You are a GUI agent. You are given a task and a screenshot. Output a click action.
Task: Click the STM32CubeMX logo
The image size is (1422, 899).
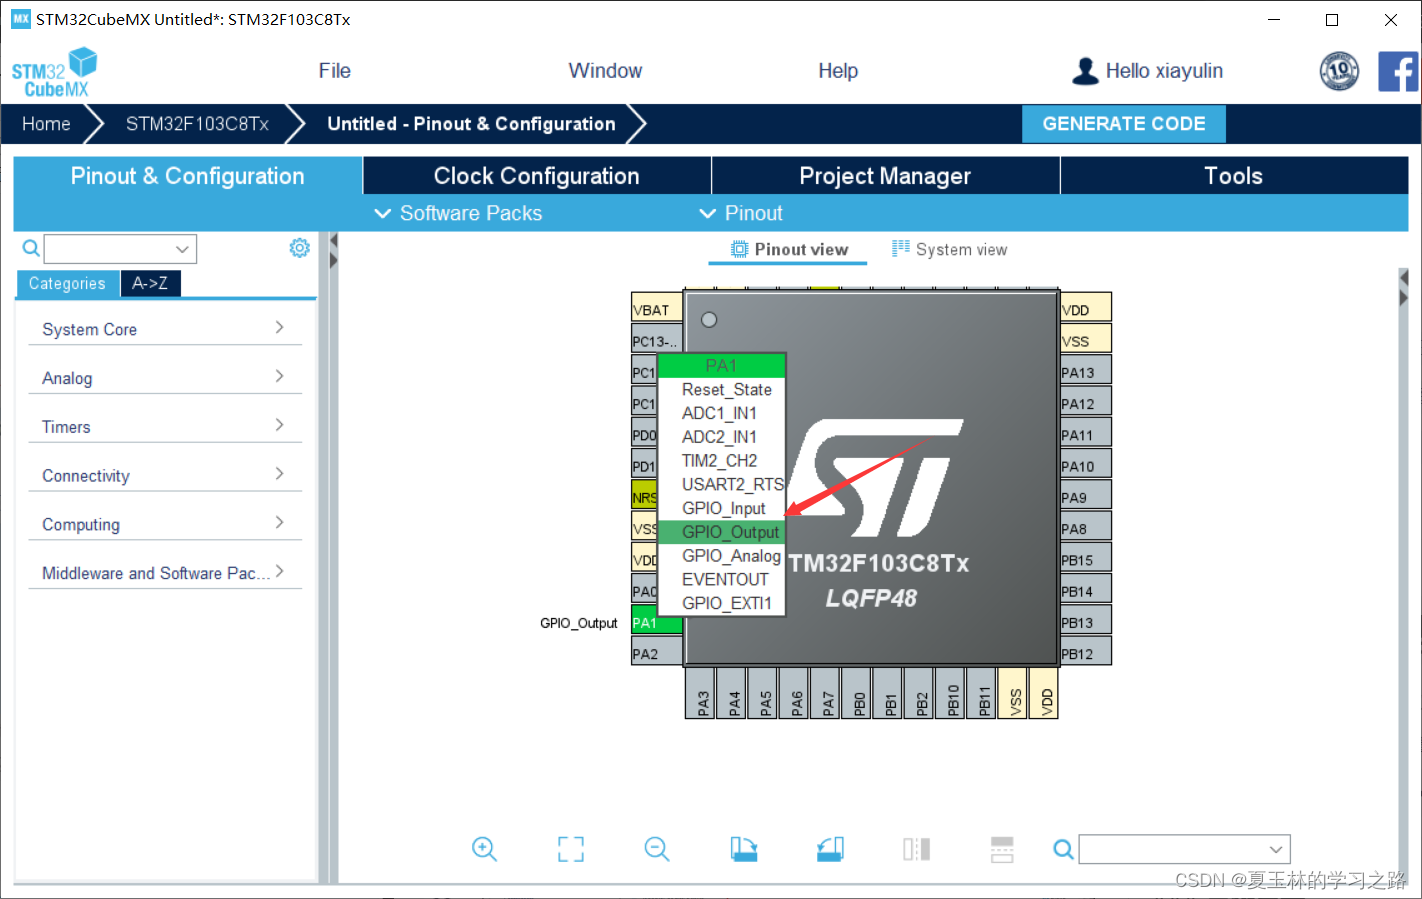[54, 72]
